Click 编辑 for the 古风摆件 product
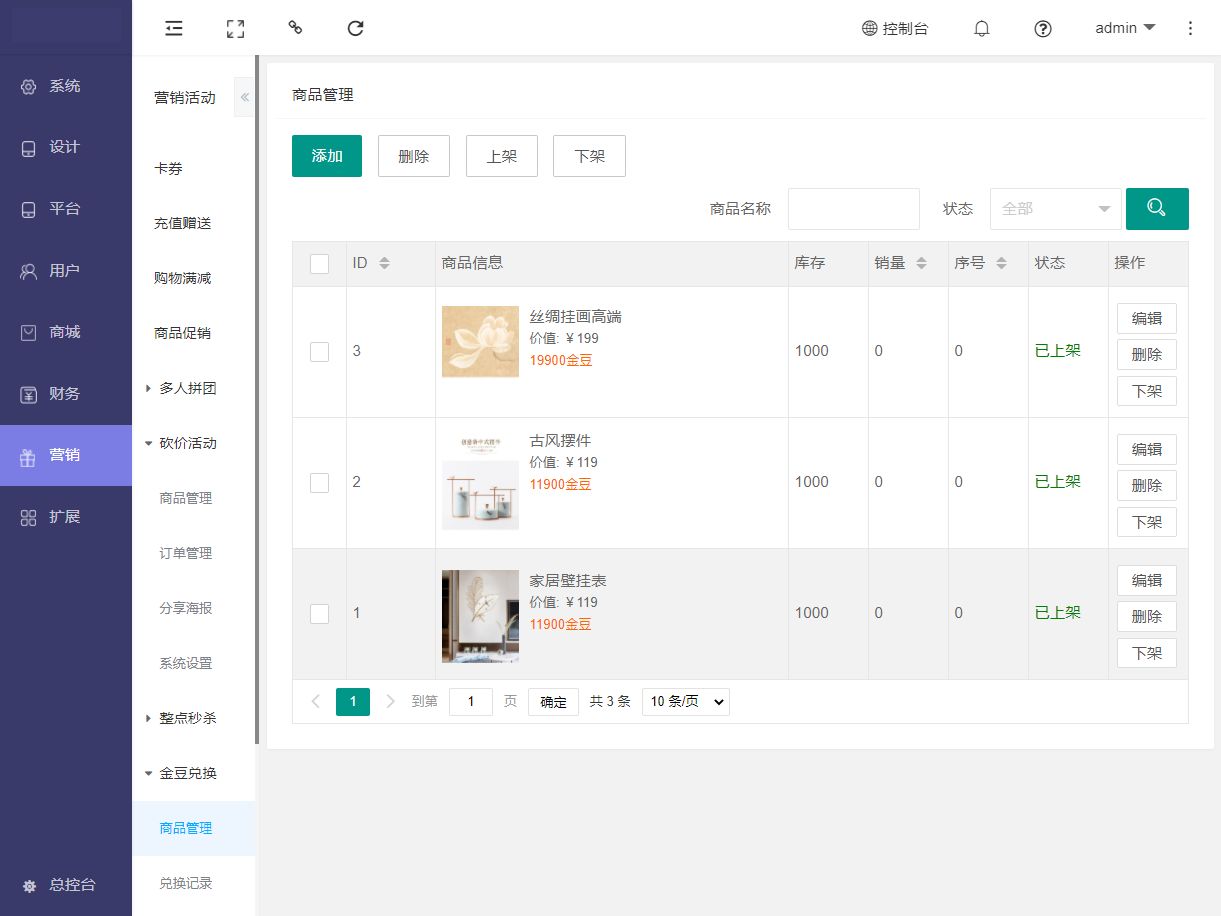The height and width of the screenshot is (916, 1221). (1146, 450)
